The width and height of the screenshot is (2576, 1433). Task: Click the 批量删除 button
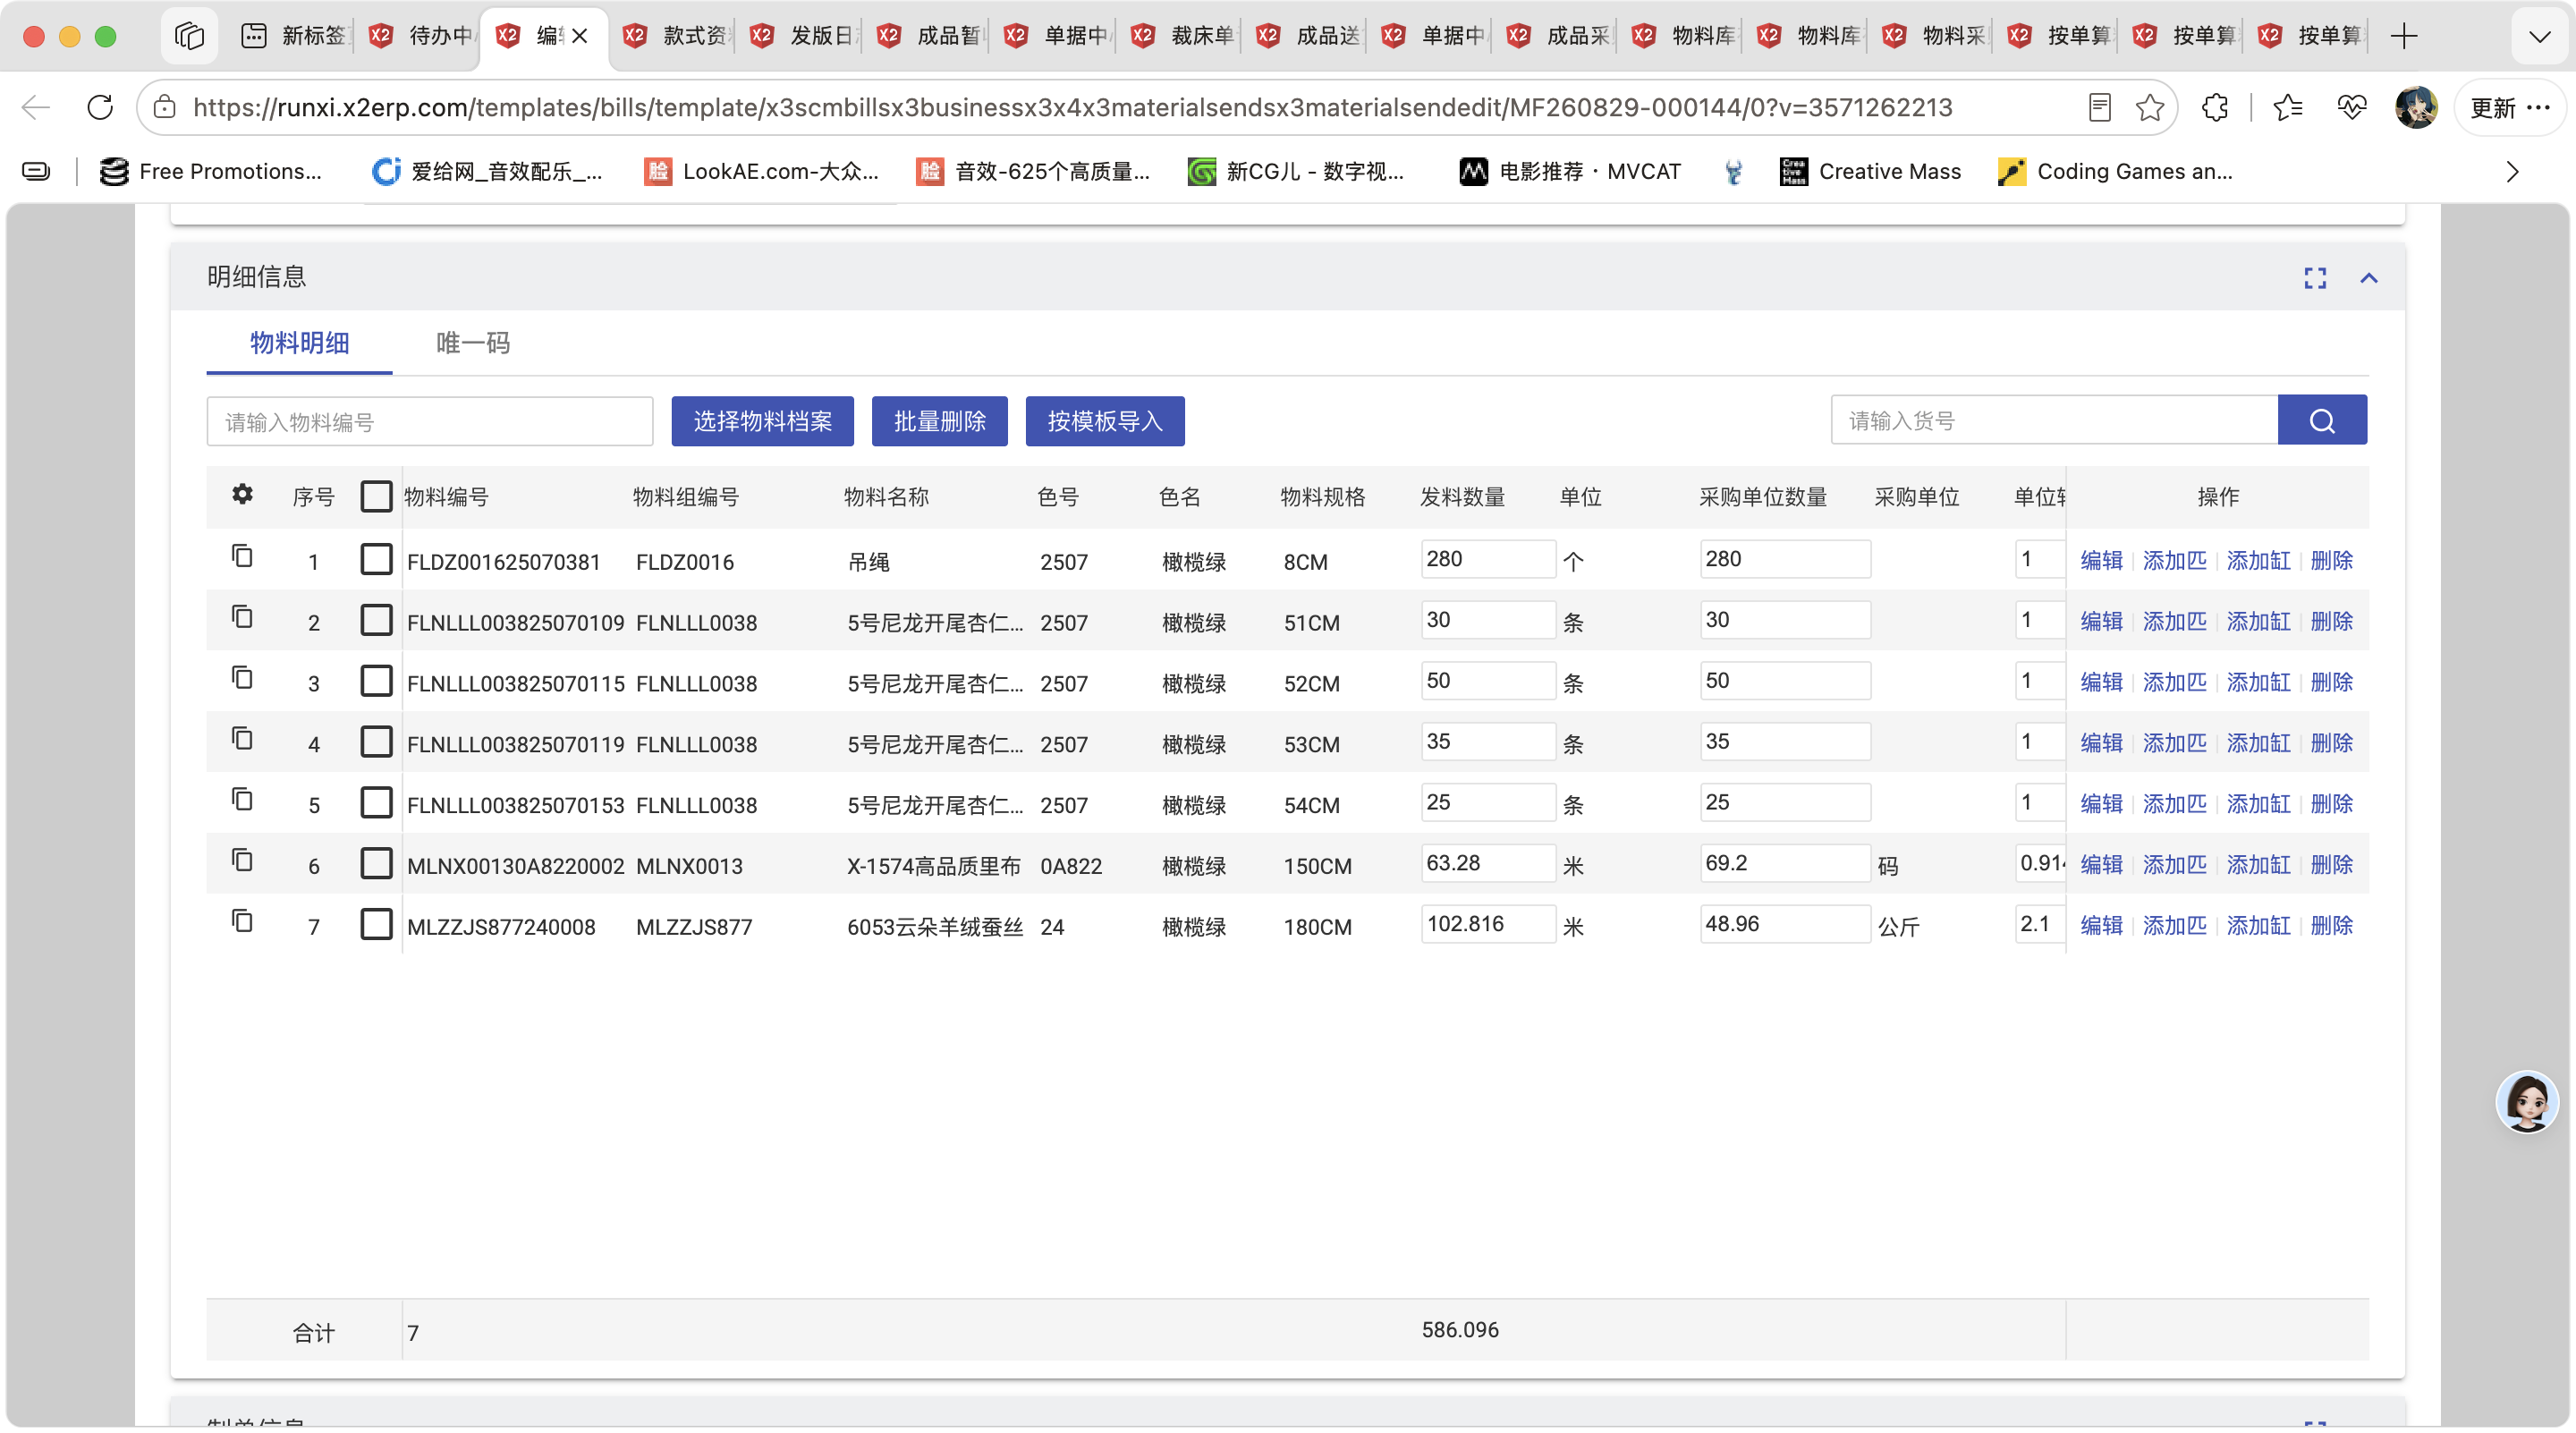939,421
